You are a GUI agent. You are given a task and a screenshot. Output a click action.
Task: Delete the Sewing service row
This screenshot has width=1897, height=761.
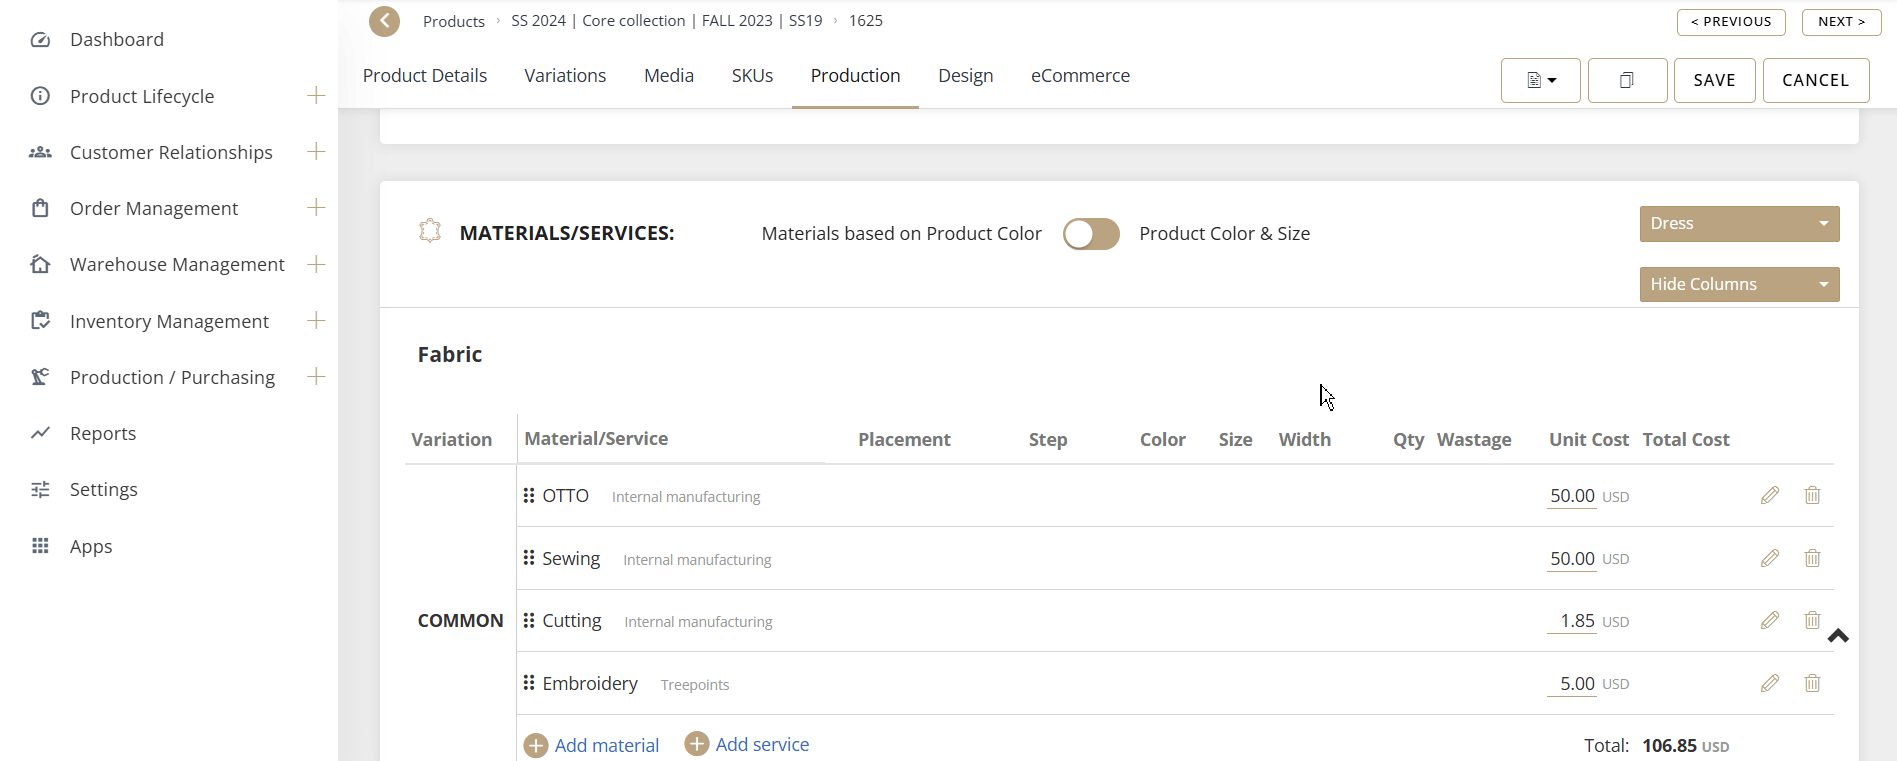[x=1811, y=559]
